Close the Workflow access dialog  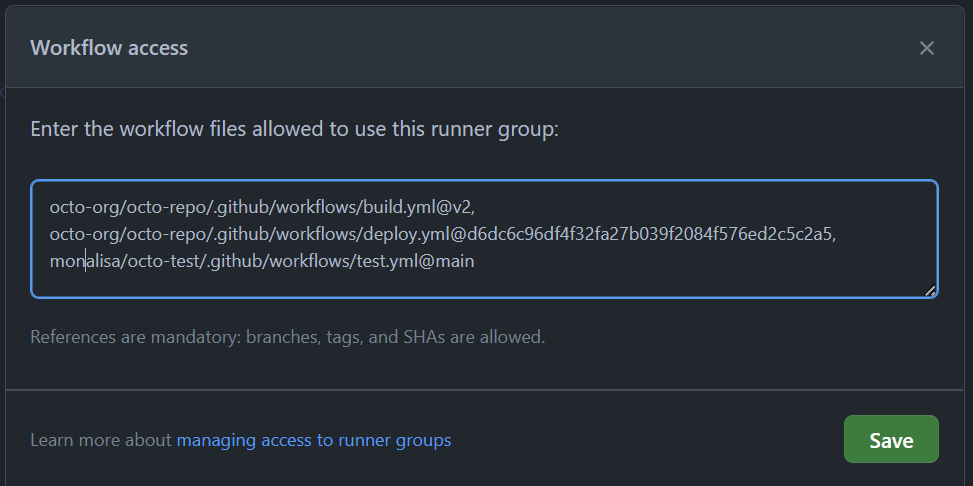pos(926,48)
